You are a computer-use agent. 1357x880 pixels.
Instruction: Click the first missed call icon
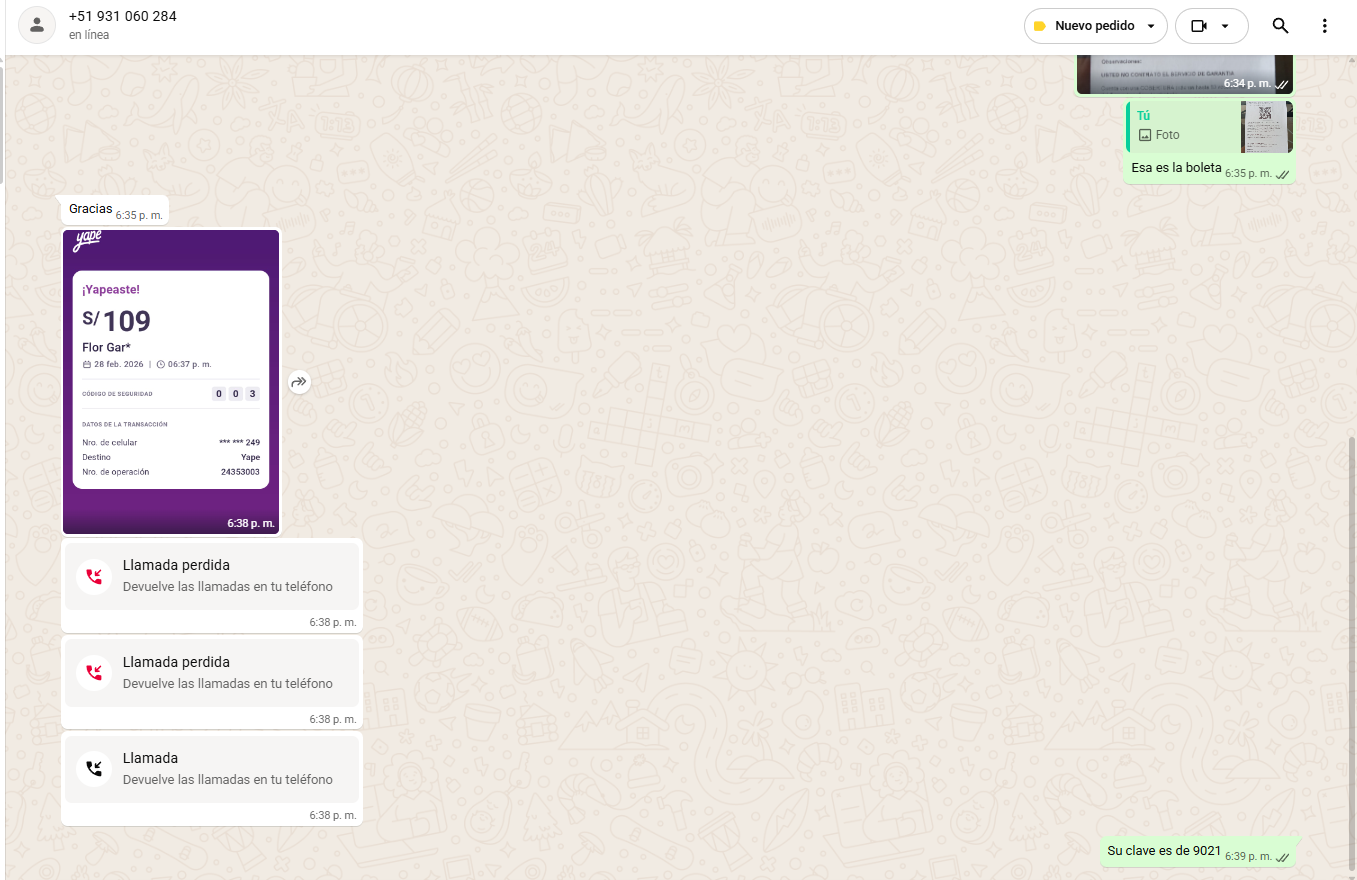click(x=94, y=576)
